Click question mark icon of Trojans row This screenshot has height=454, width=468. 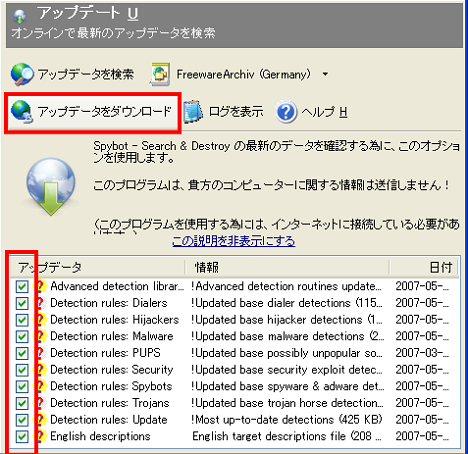[x=40, y=403]
